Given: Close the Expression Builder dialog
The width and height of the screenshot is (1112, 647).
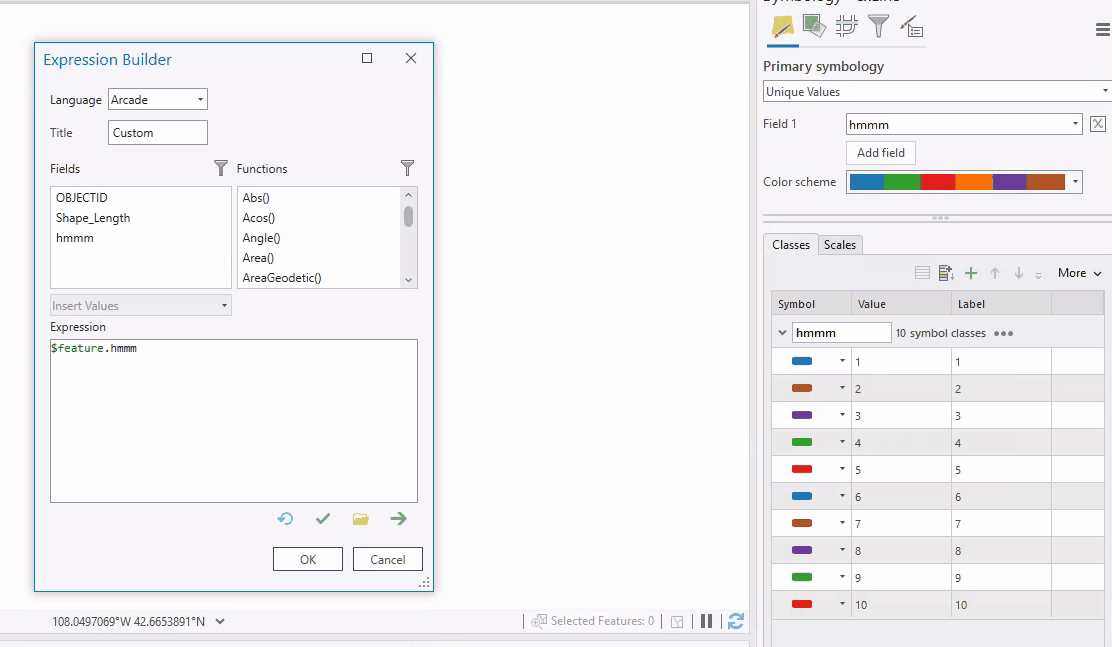Looking at the screenshot, I should coord(411,58).
